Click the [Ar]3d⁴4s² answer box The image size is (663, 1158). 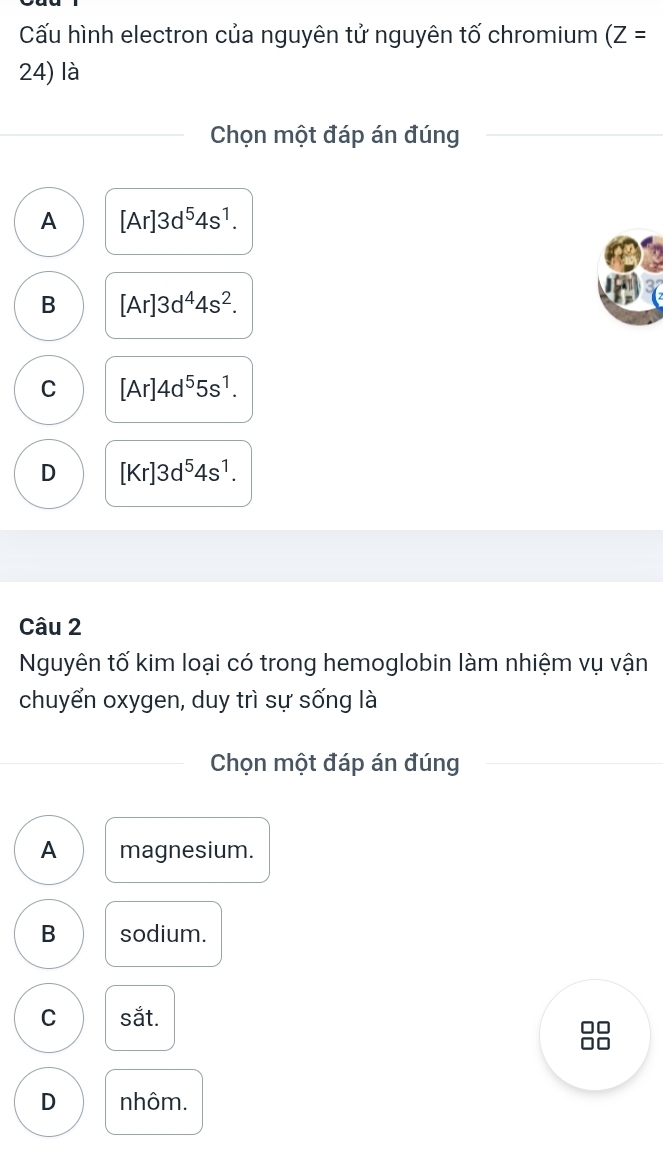(179, 306)
